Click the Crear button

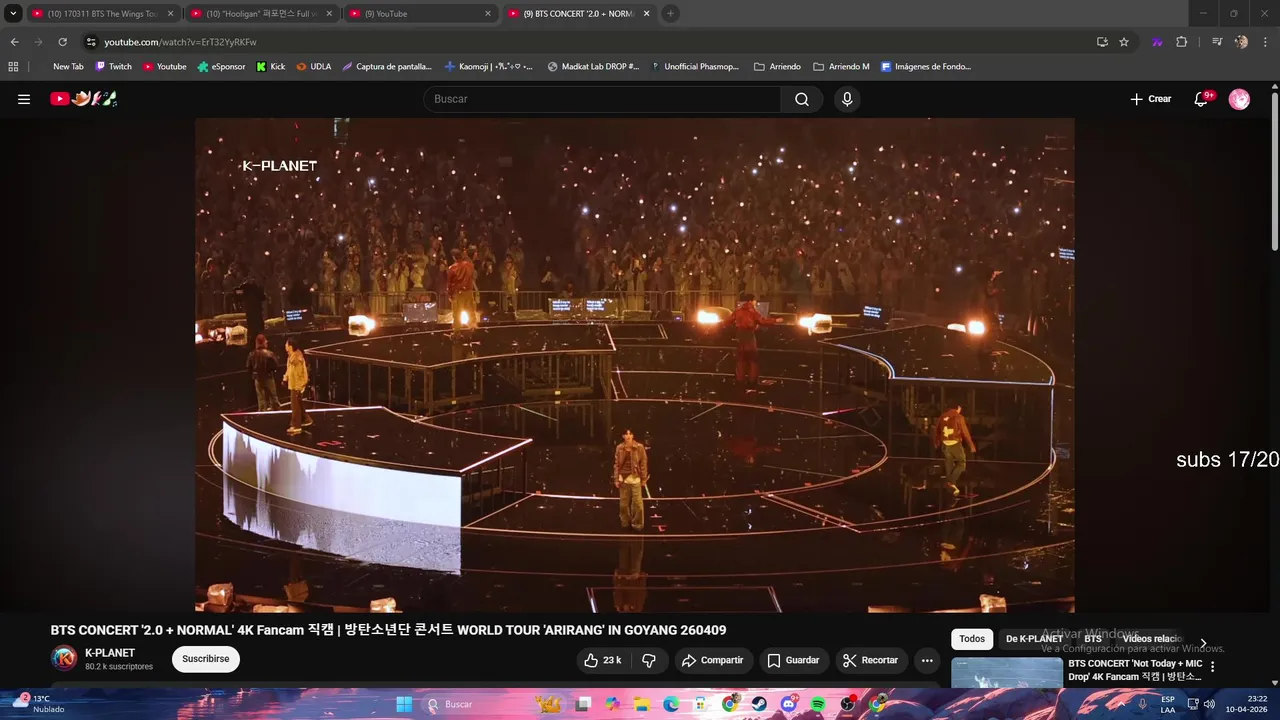click(x=1151, y=99)
